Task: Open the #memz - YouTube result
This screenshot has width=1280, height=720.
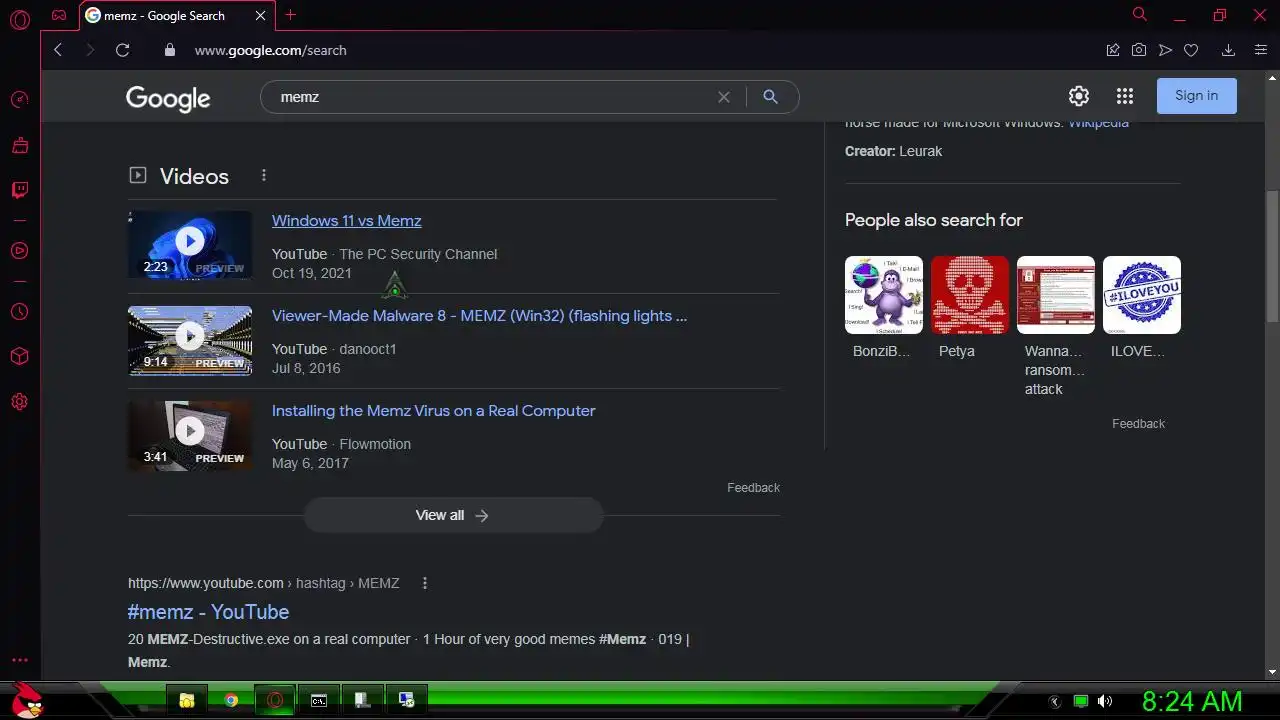Action: pyautogui.click(x=208, y=612)
